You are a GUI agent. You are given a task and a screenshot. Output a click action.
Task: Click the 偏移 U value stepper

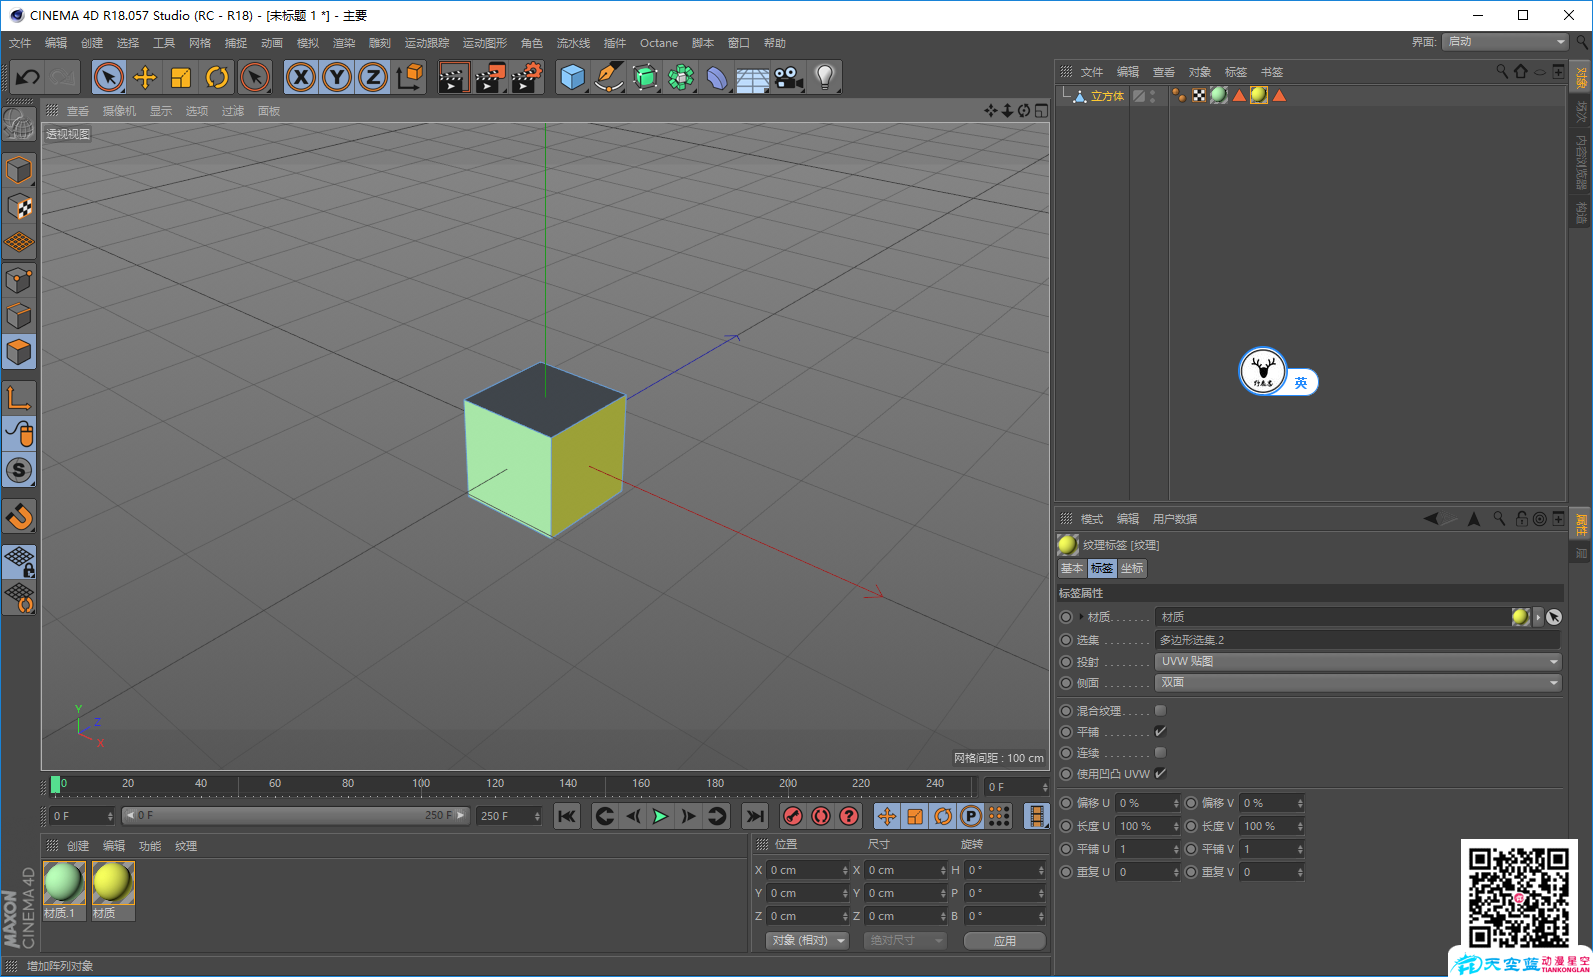pyautogui.click(x=1176, y=803)
